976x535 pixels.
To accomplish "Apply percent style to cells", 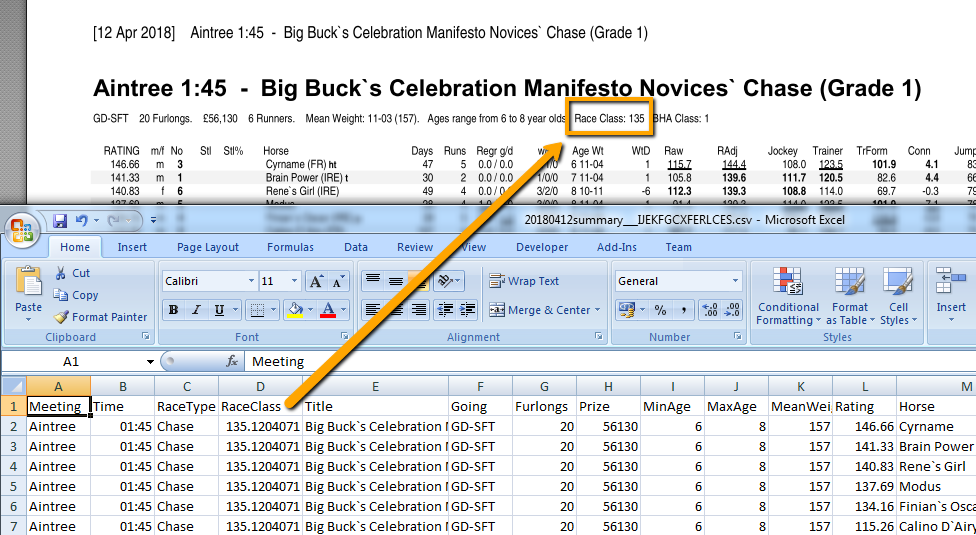I will (x=660, y=310).
